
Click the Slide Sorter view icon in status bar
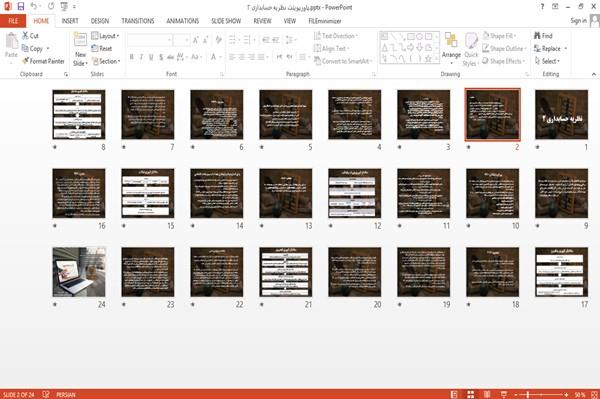pos(471,394)
